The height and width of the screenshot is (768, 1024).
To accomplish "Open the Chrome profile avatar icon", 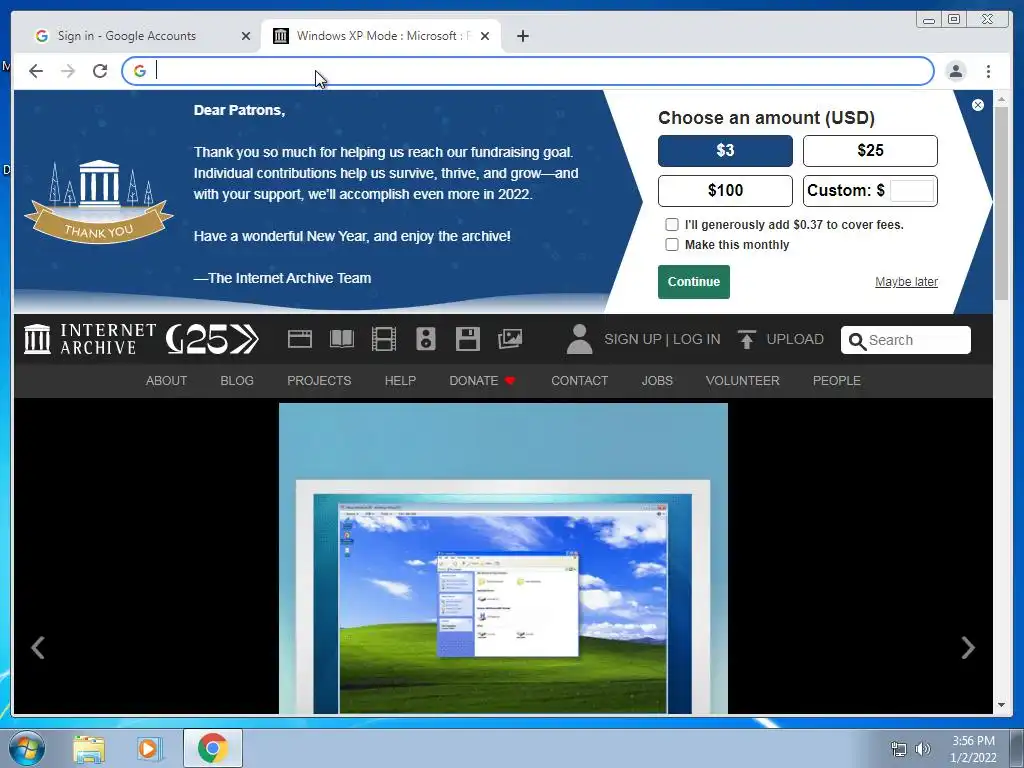I will tap(956, 71).
